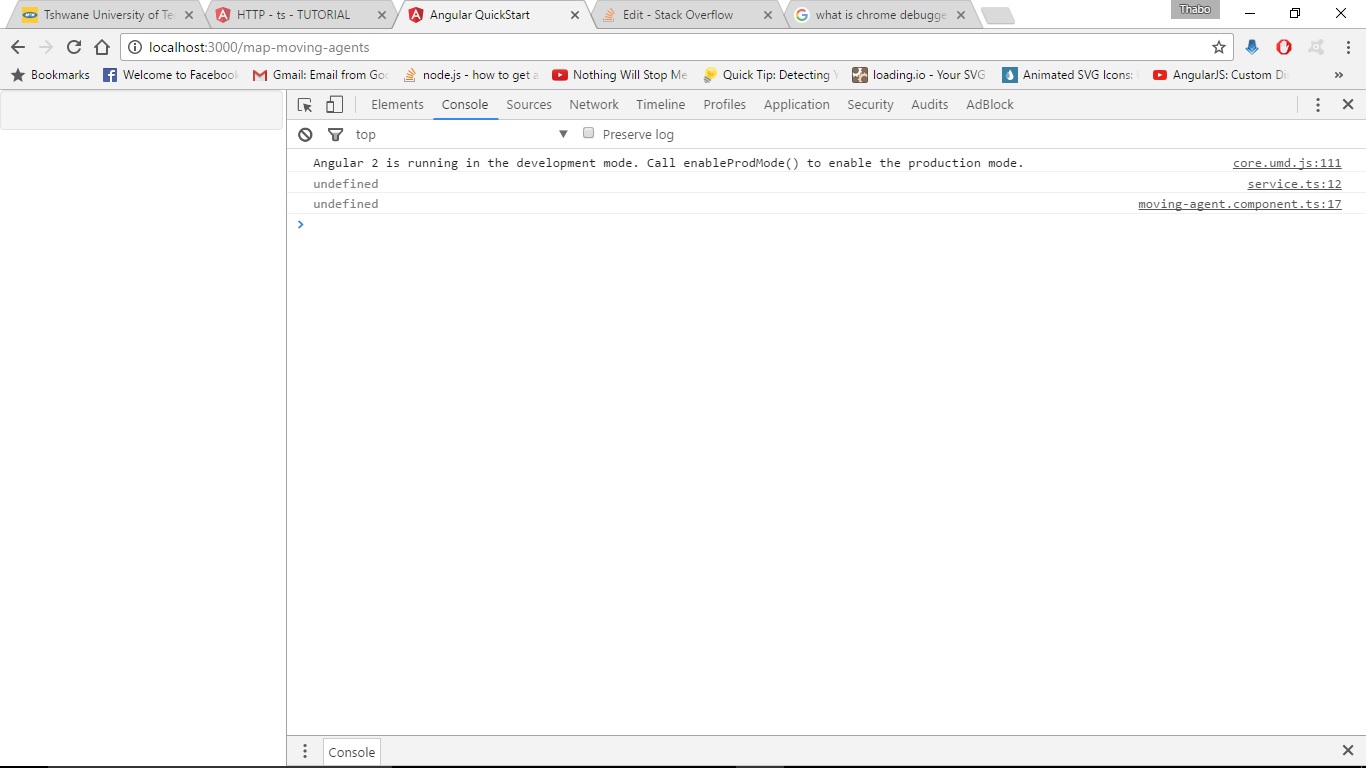Image resolution: width=1366 pixels, height=768 pixels.
Task: Switch to the Elements panel
Action: pos(397,105)
